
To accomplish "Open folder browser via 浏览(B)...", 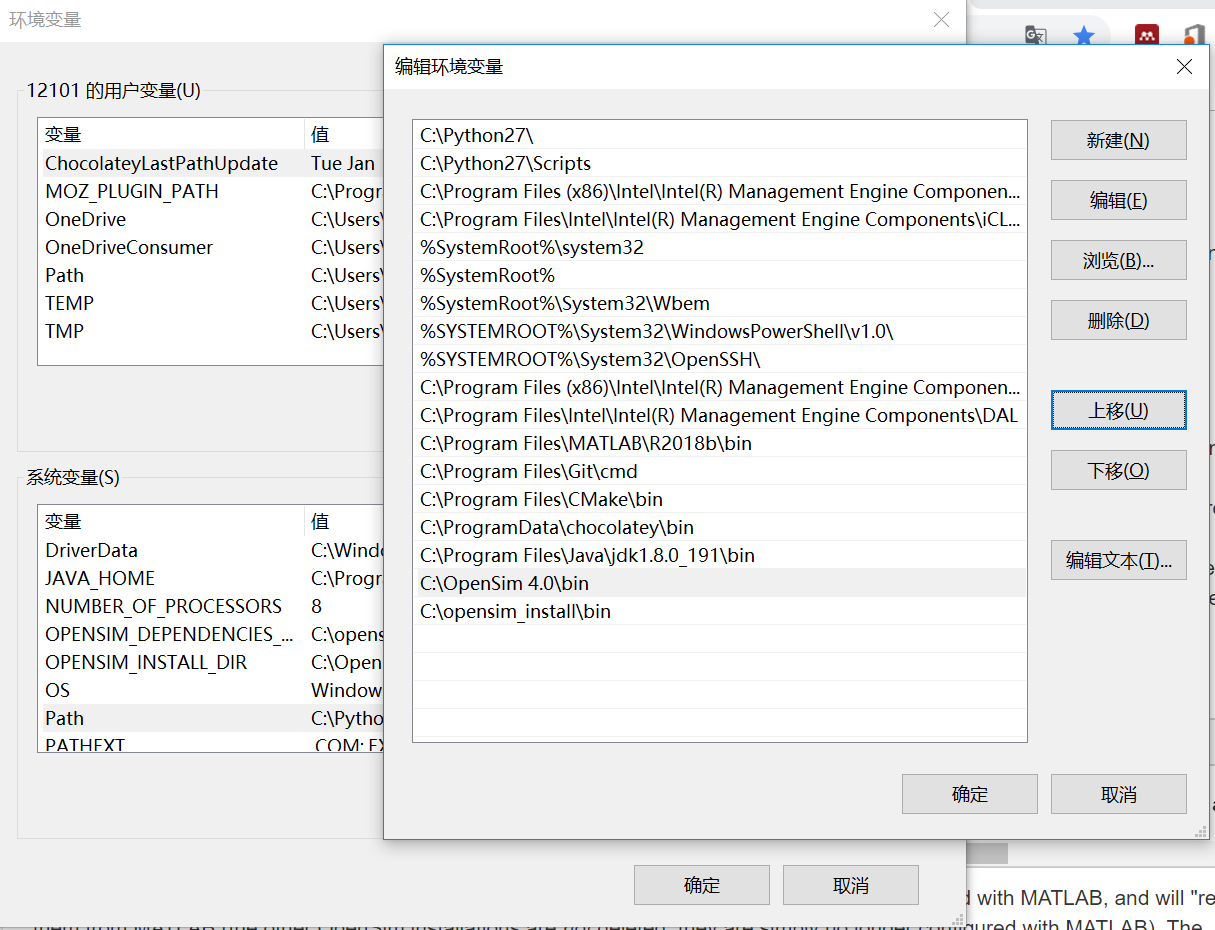I will click(x=1118, y=260).
